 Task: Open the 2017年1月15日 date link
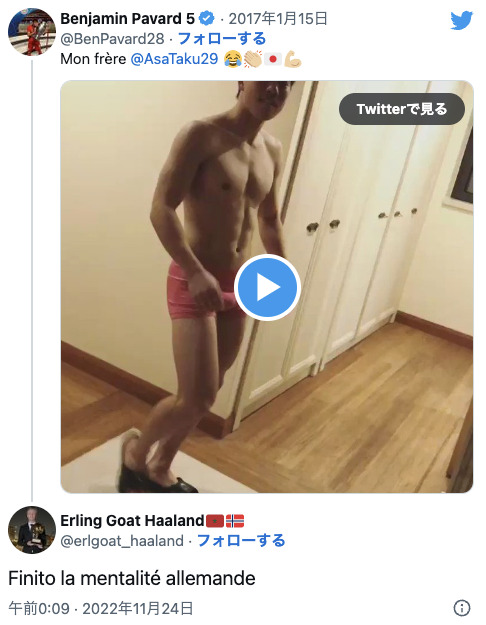(x=278, y=18)
